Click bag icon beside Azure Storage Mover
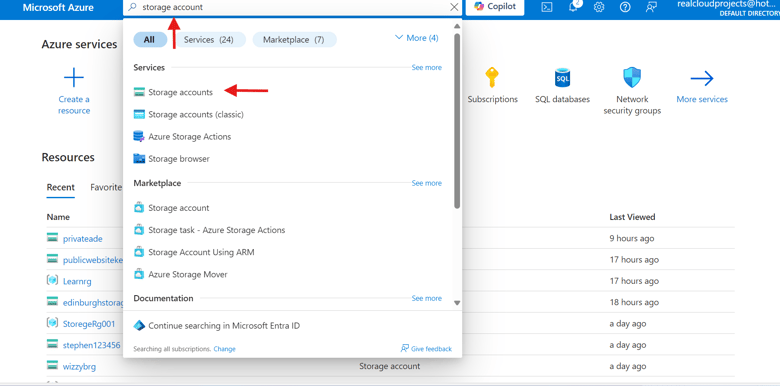Viewport: 780px width, 386px height. (139, 274)
